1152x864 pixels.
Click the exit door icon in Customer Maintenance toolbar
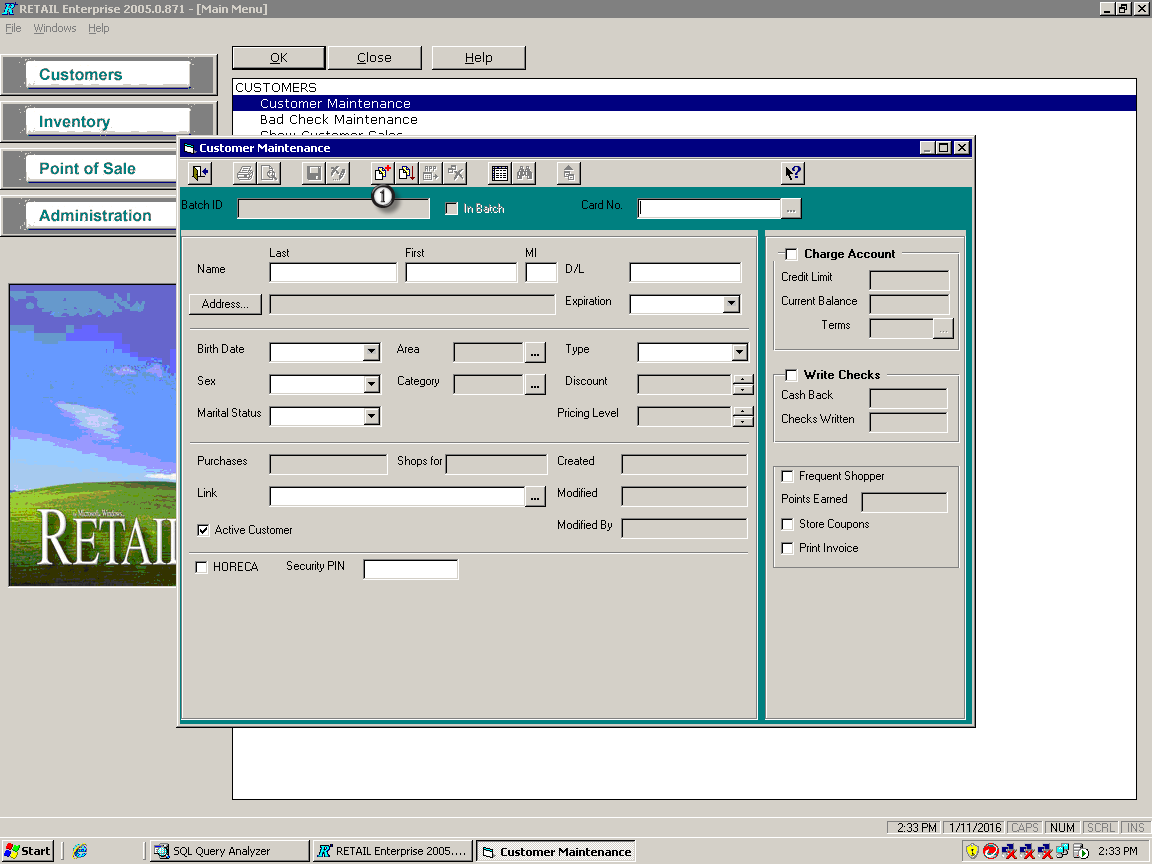(x=200, y=173)
